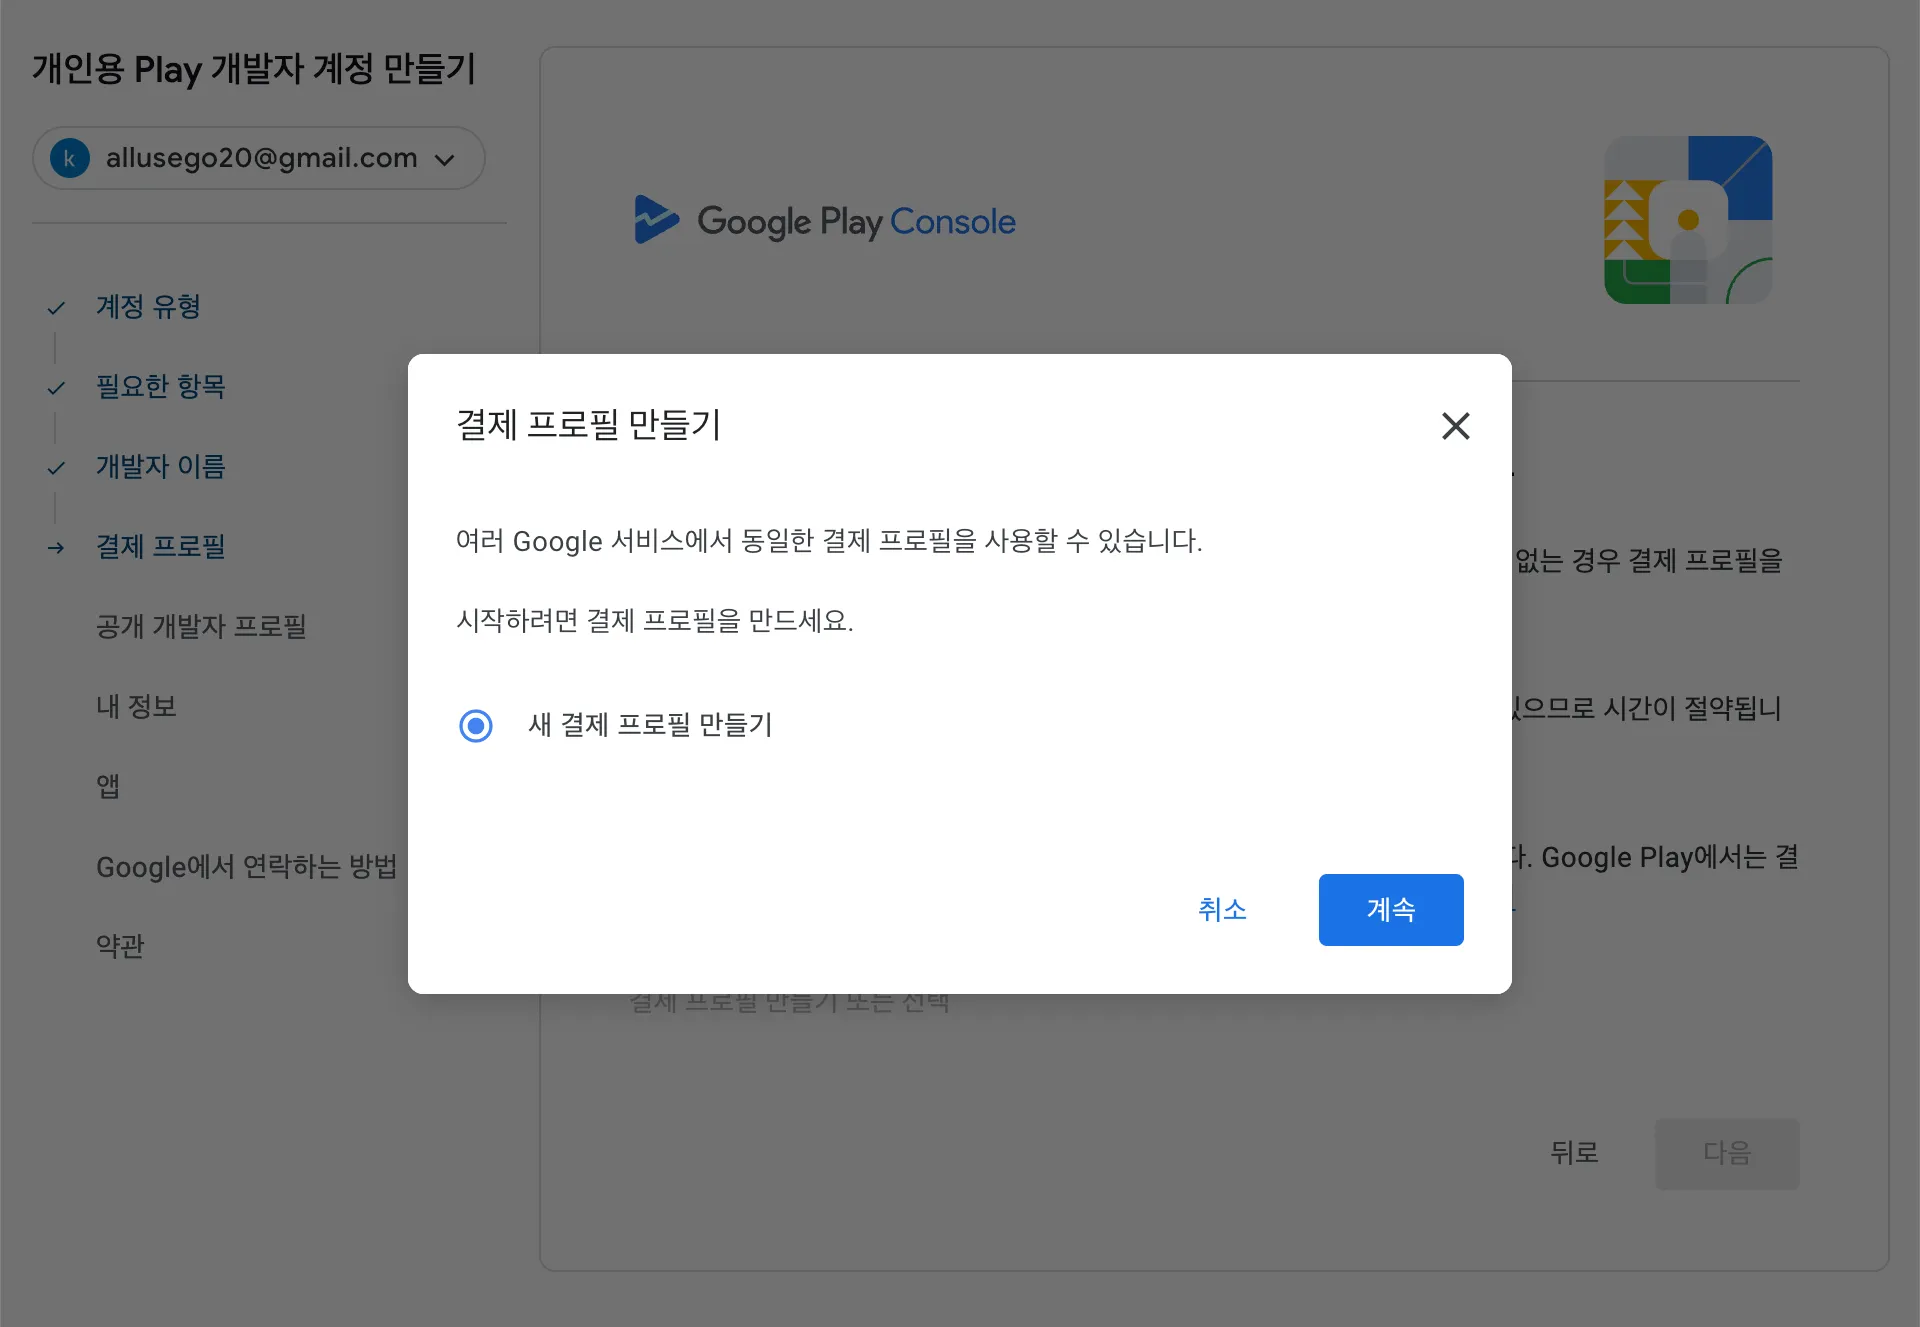The image size is (1920, 1327).
Task: Select 새 결제 프로필 만들기 radio button
Action: click(476, 725)
